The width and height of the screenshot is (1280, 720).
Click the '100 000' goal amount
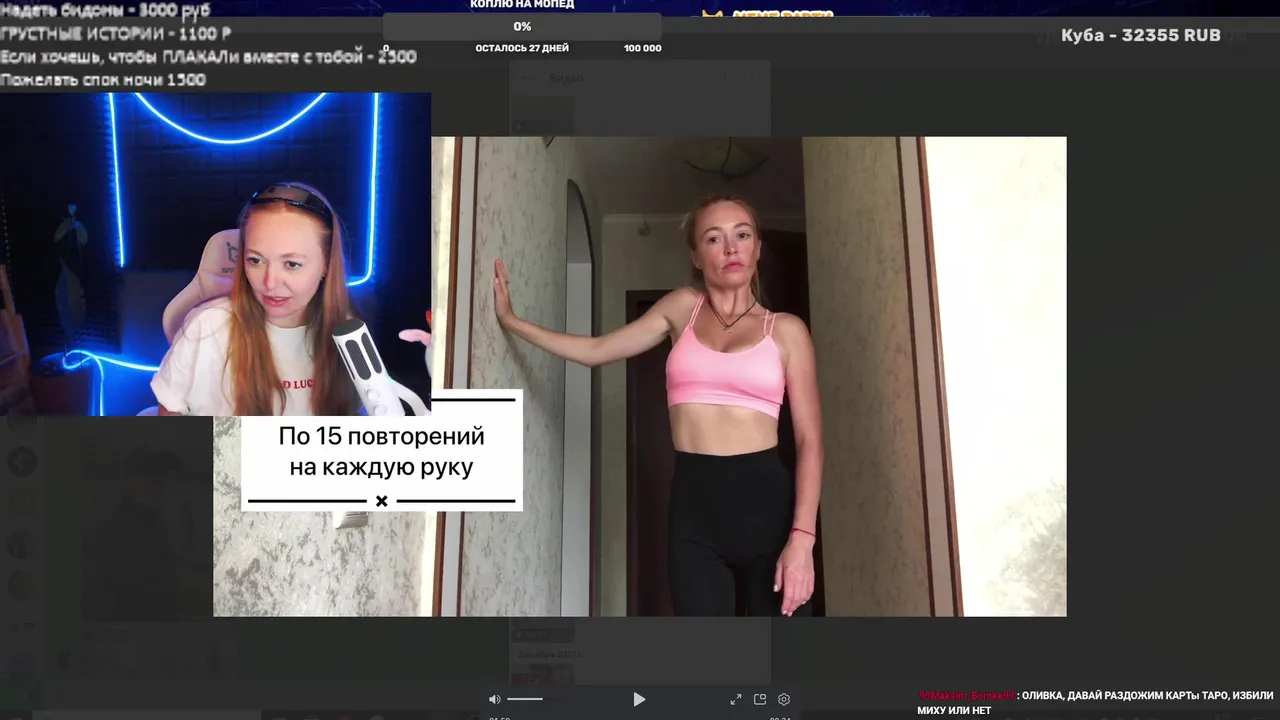pyautogui.click(x=642, y=48)
